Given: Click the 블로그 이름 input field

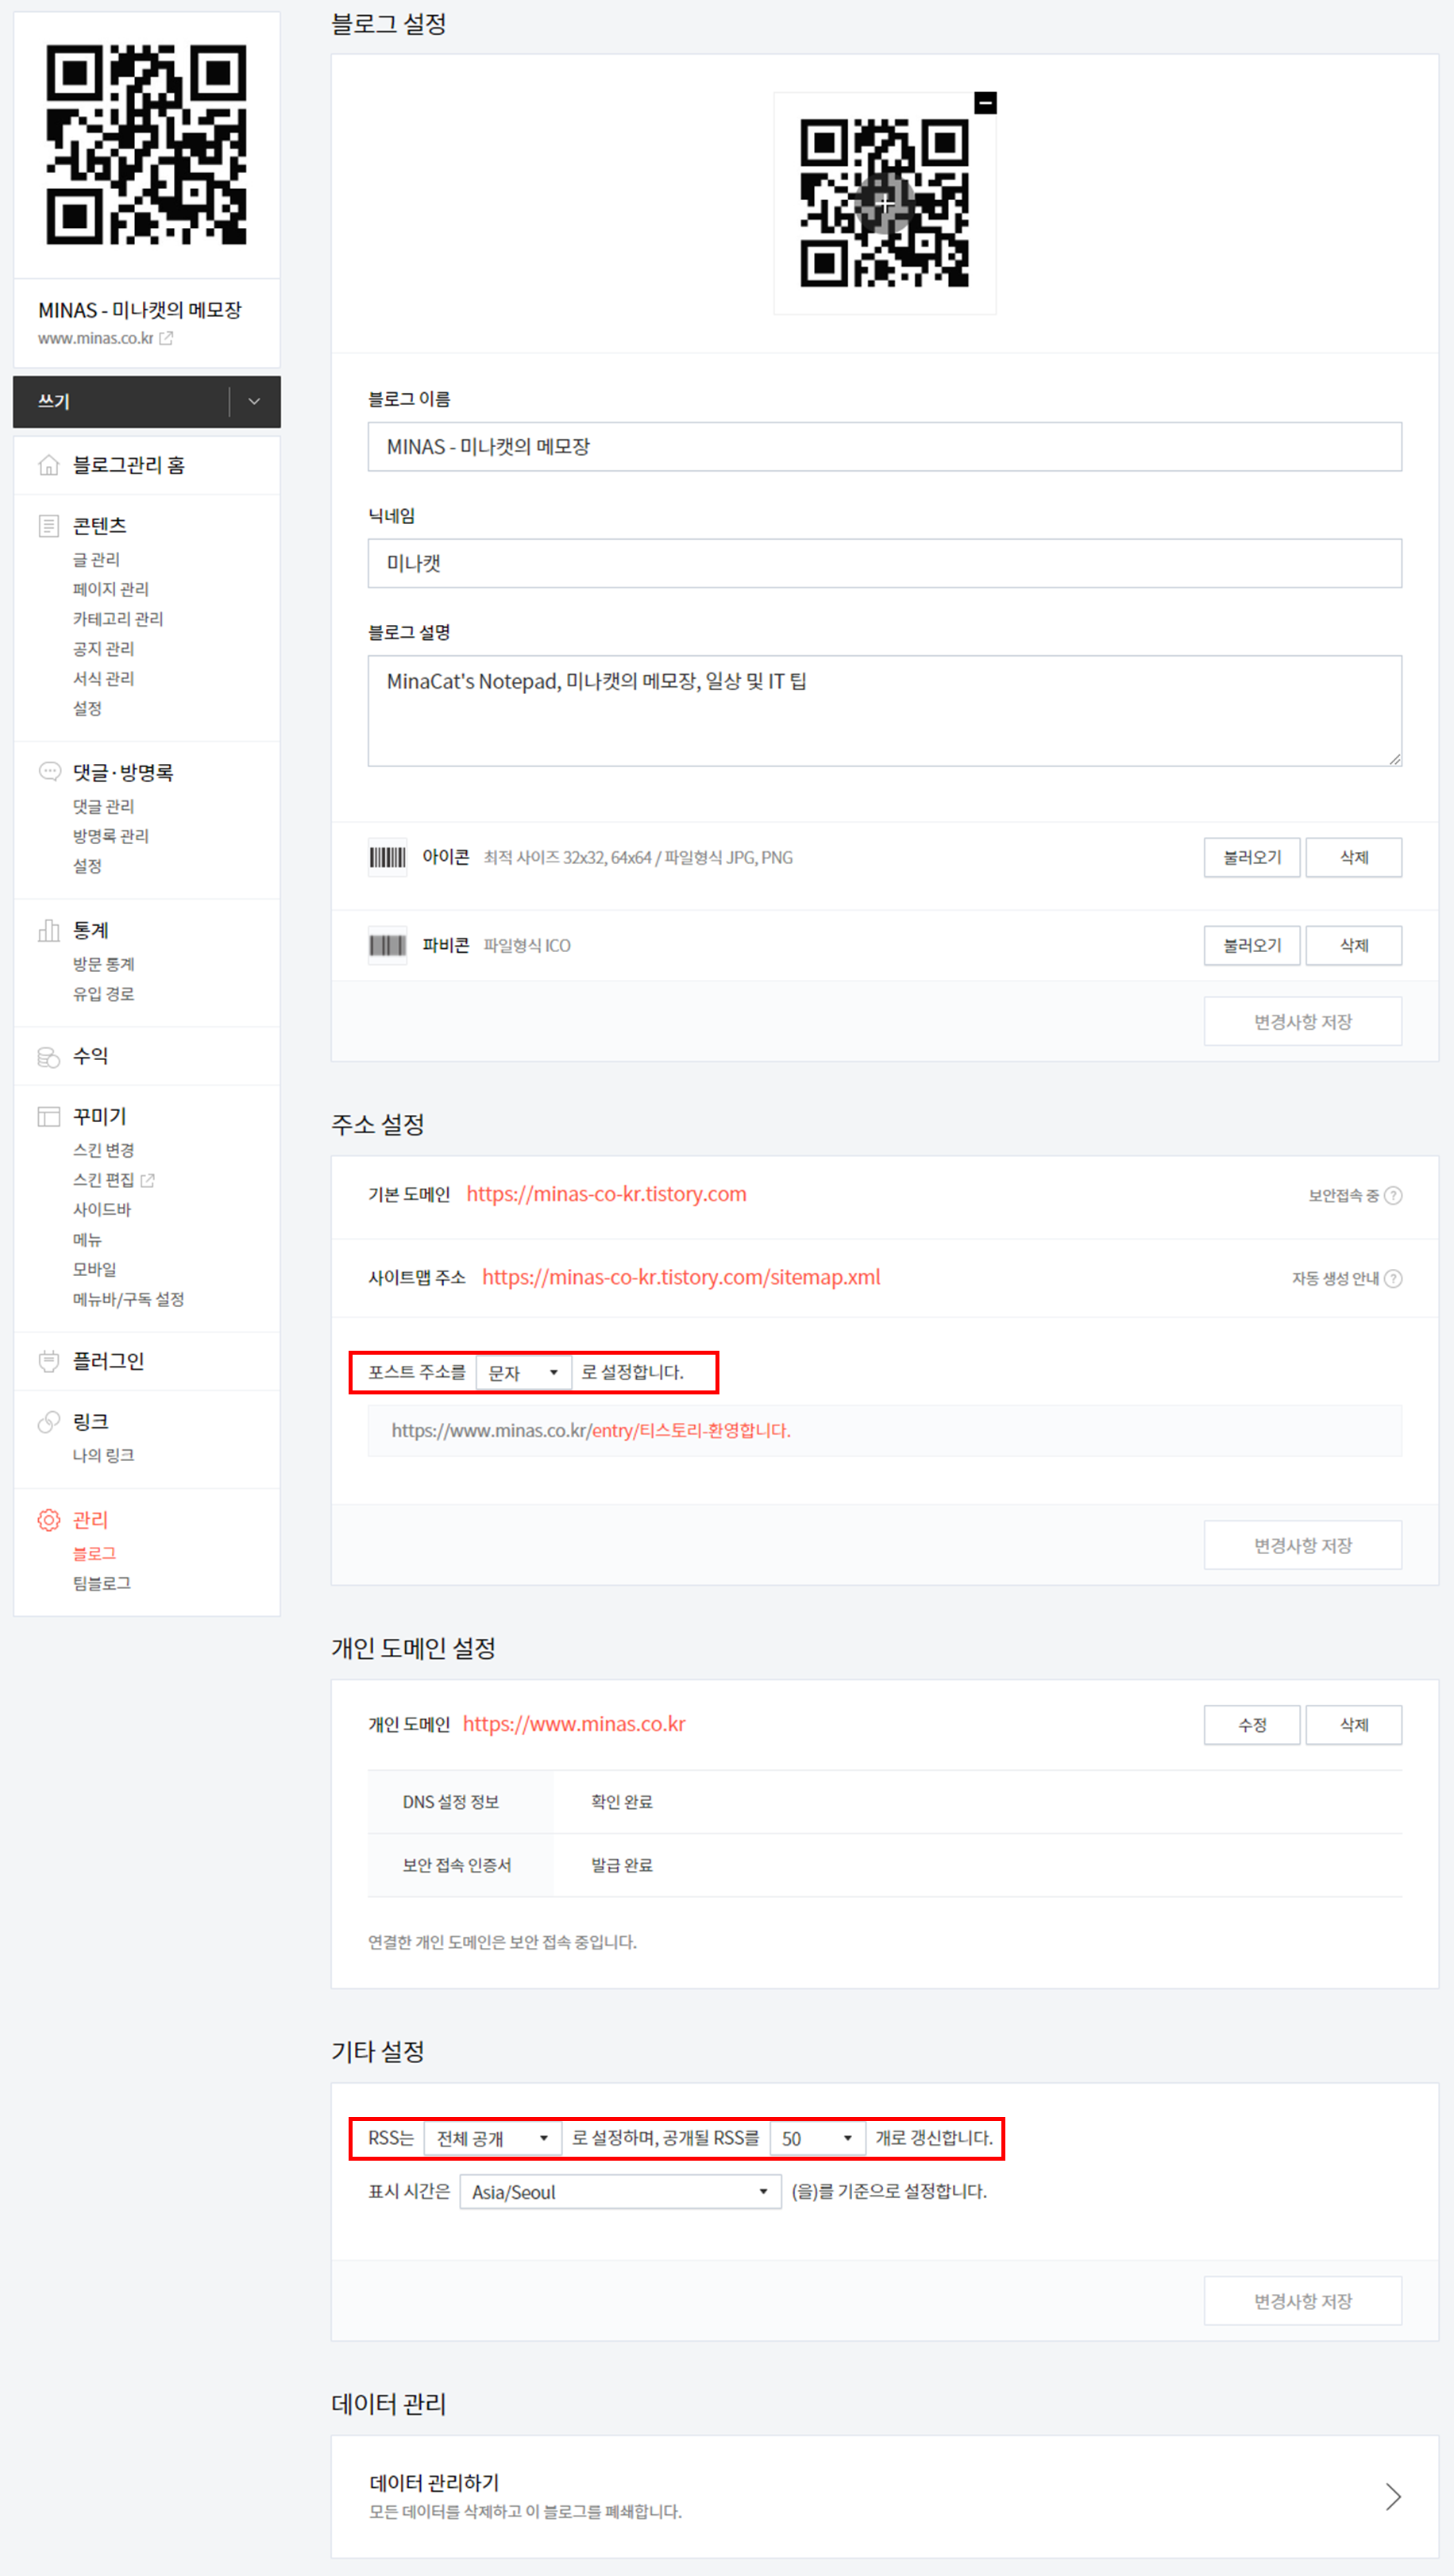Looking at the screenshot, I should coord(884,446).
